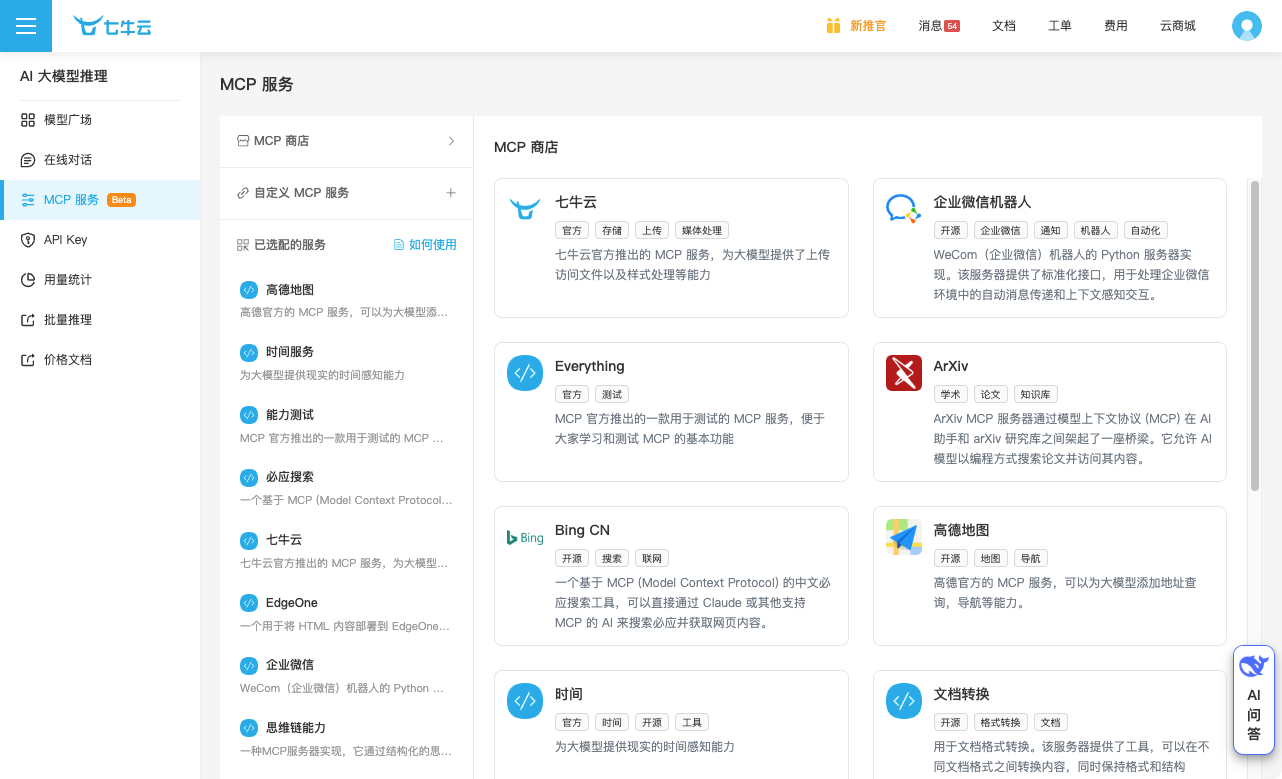
Task: Click the ArXiv card logo
Action: tap(904, 373)
